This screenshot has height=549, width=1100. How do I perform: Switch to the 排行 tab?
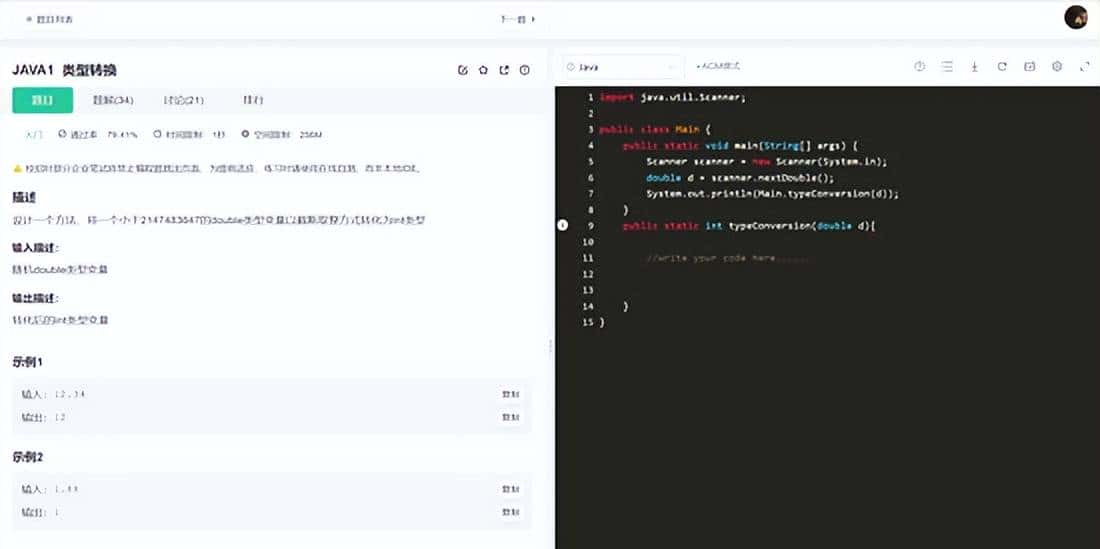coord(253,100)
